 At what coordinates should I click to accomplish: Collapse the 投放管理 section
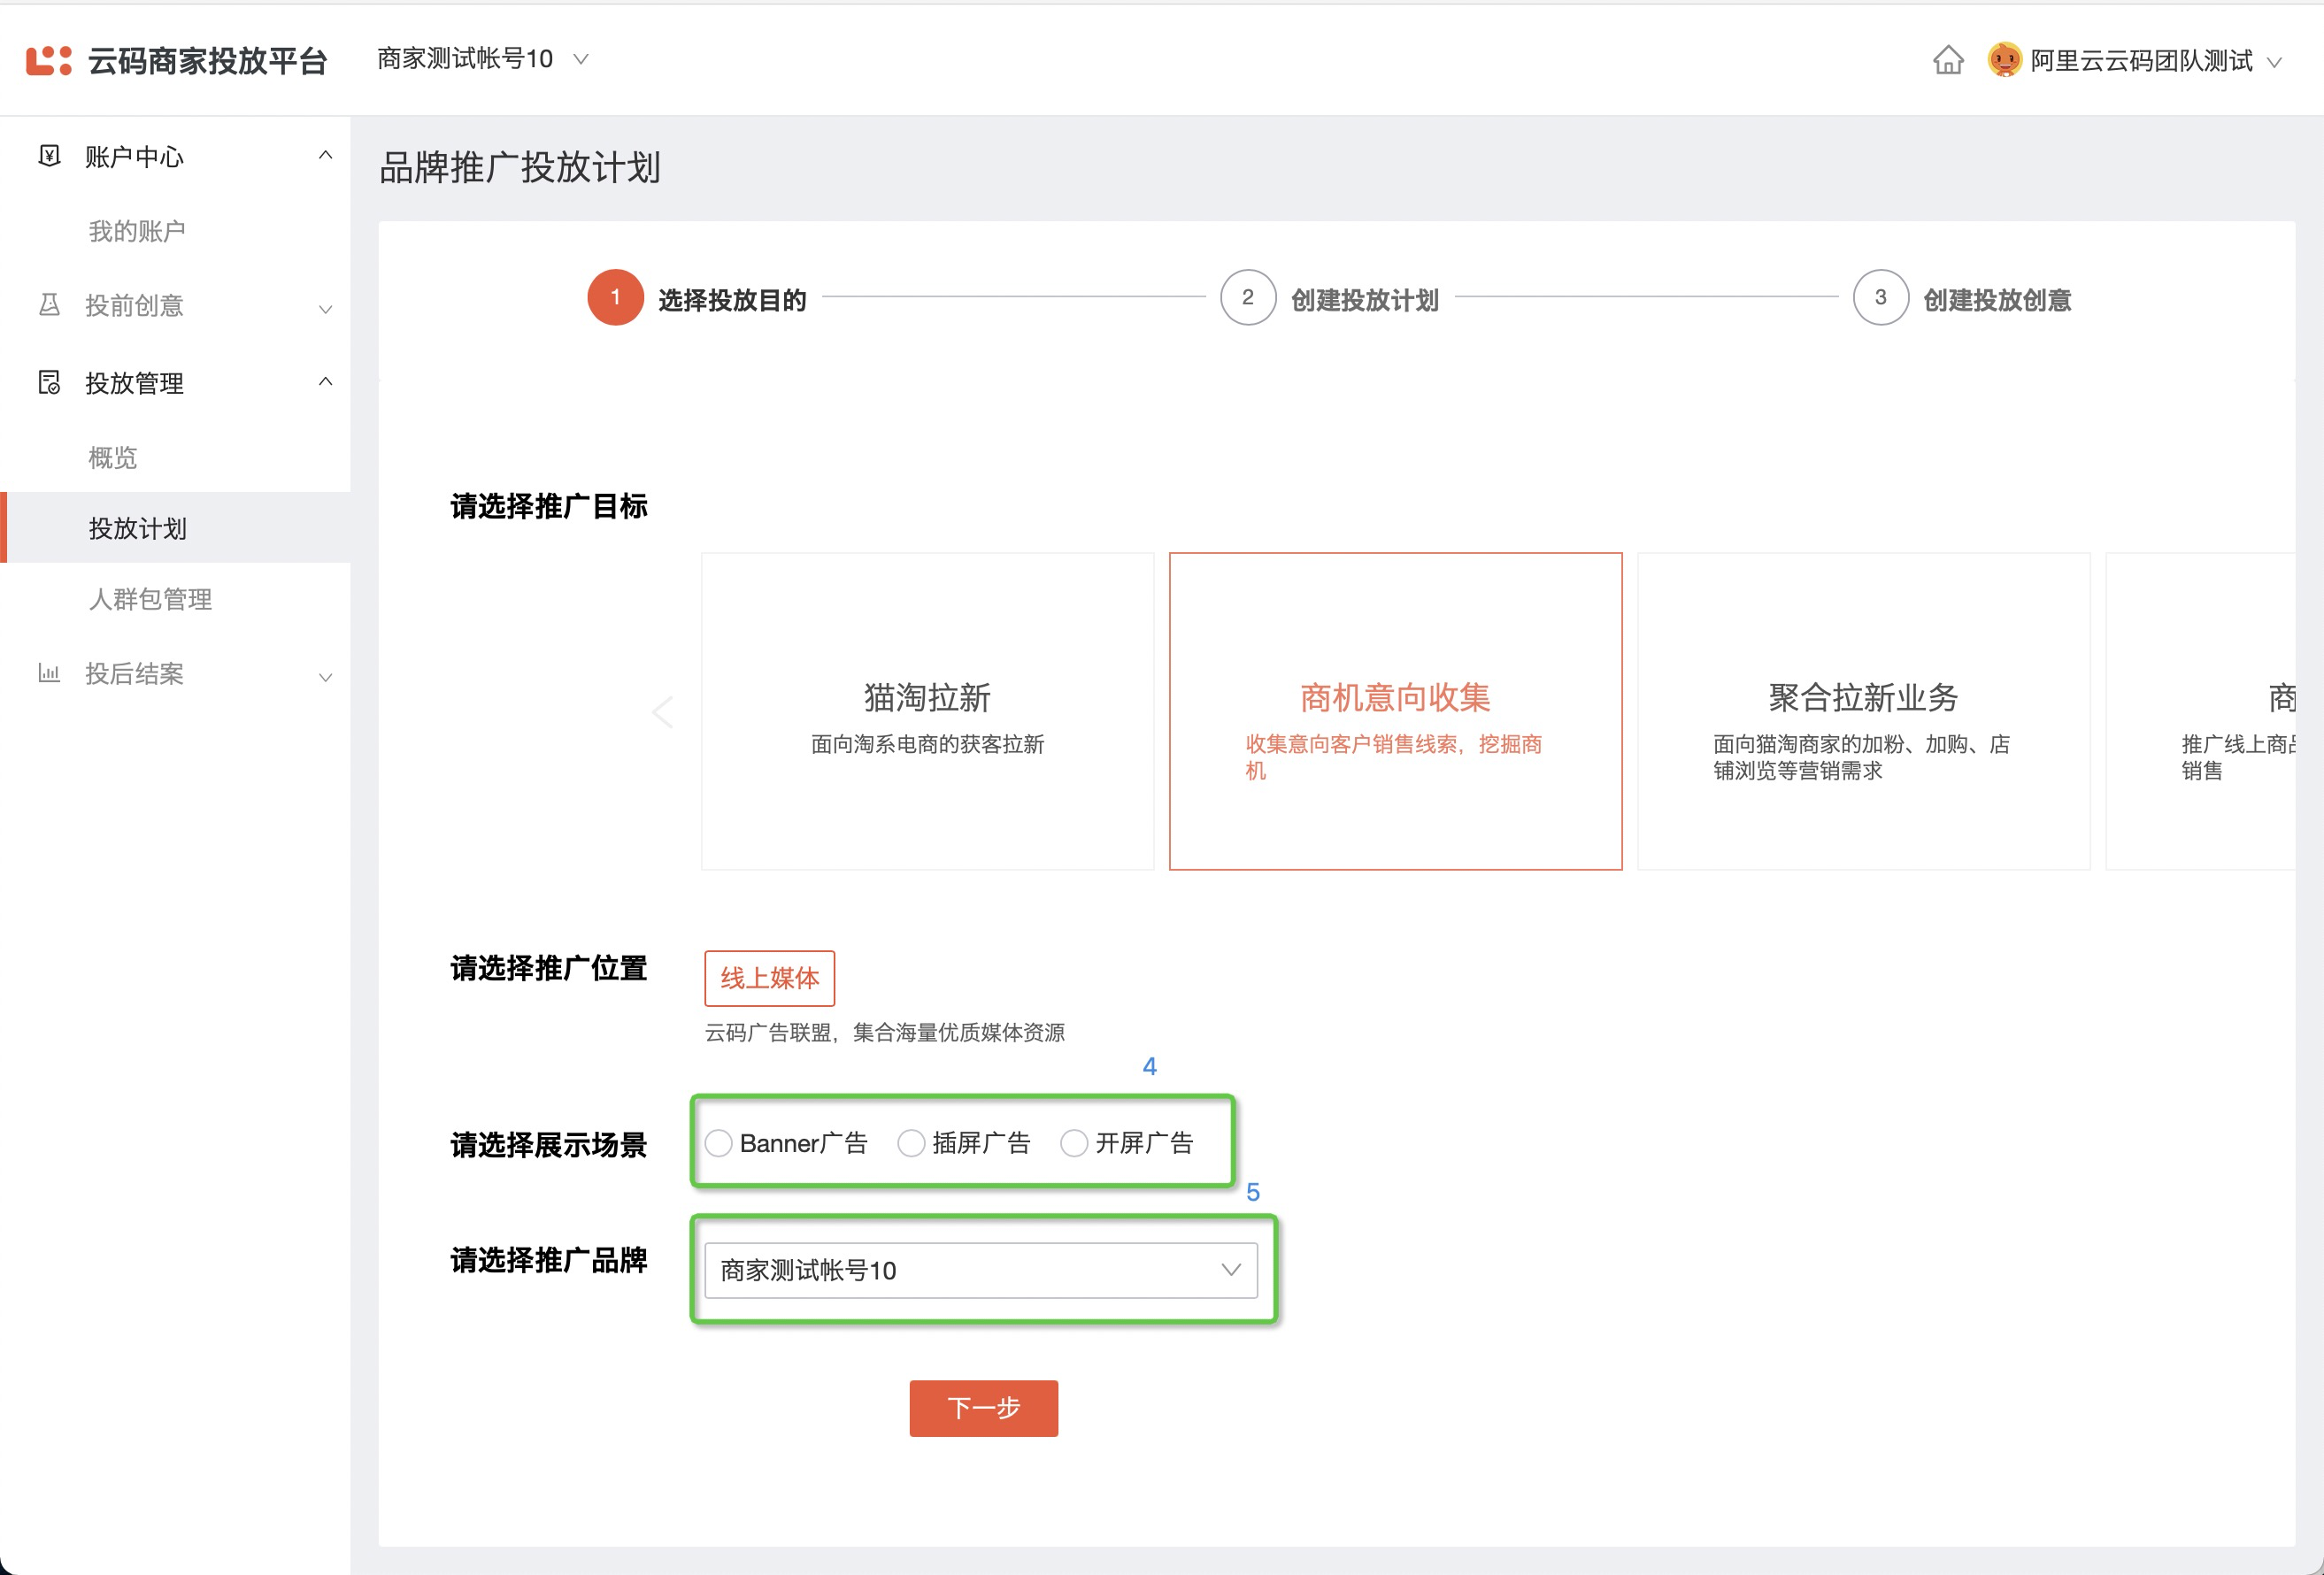325,382
